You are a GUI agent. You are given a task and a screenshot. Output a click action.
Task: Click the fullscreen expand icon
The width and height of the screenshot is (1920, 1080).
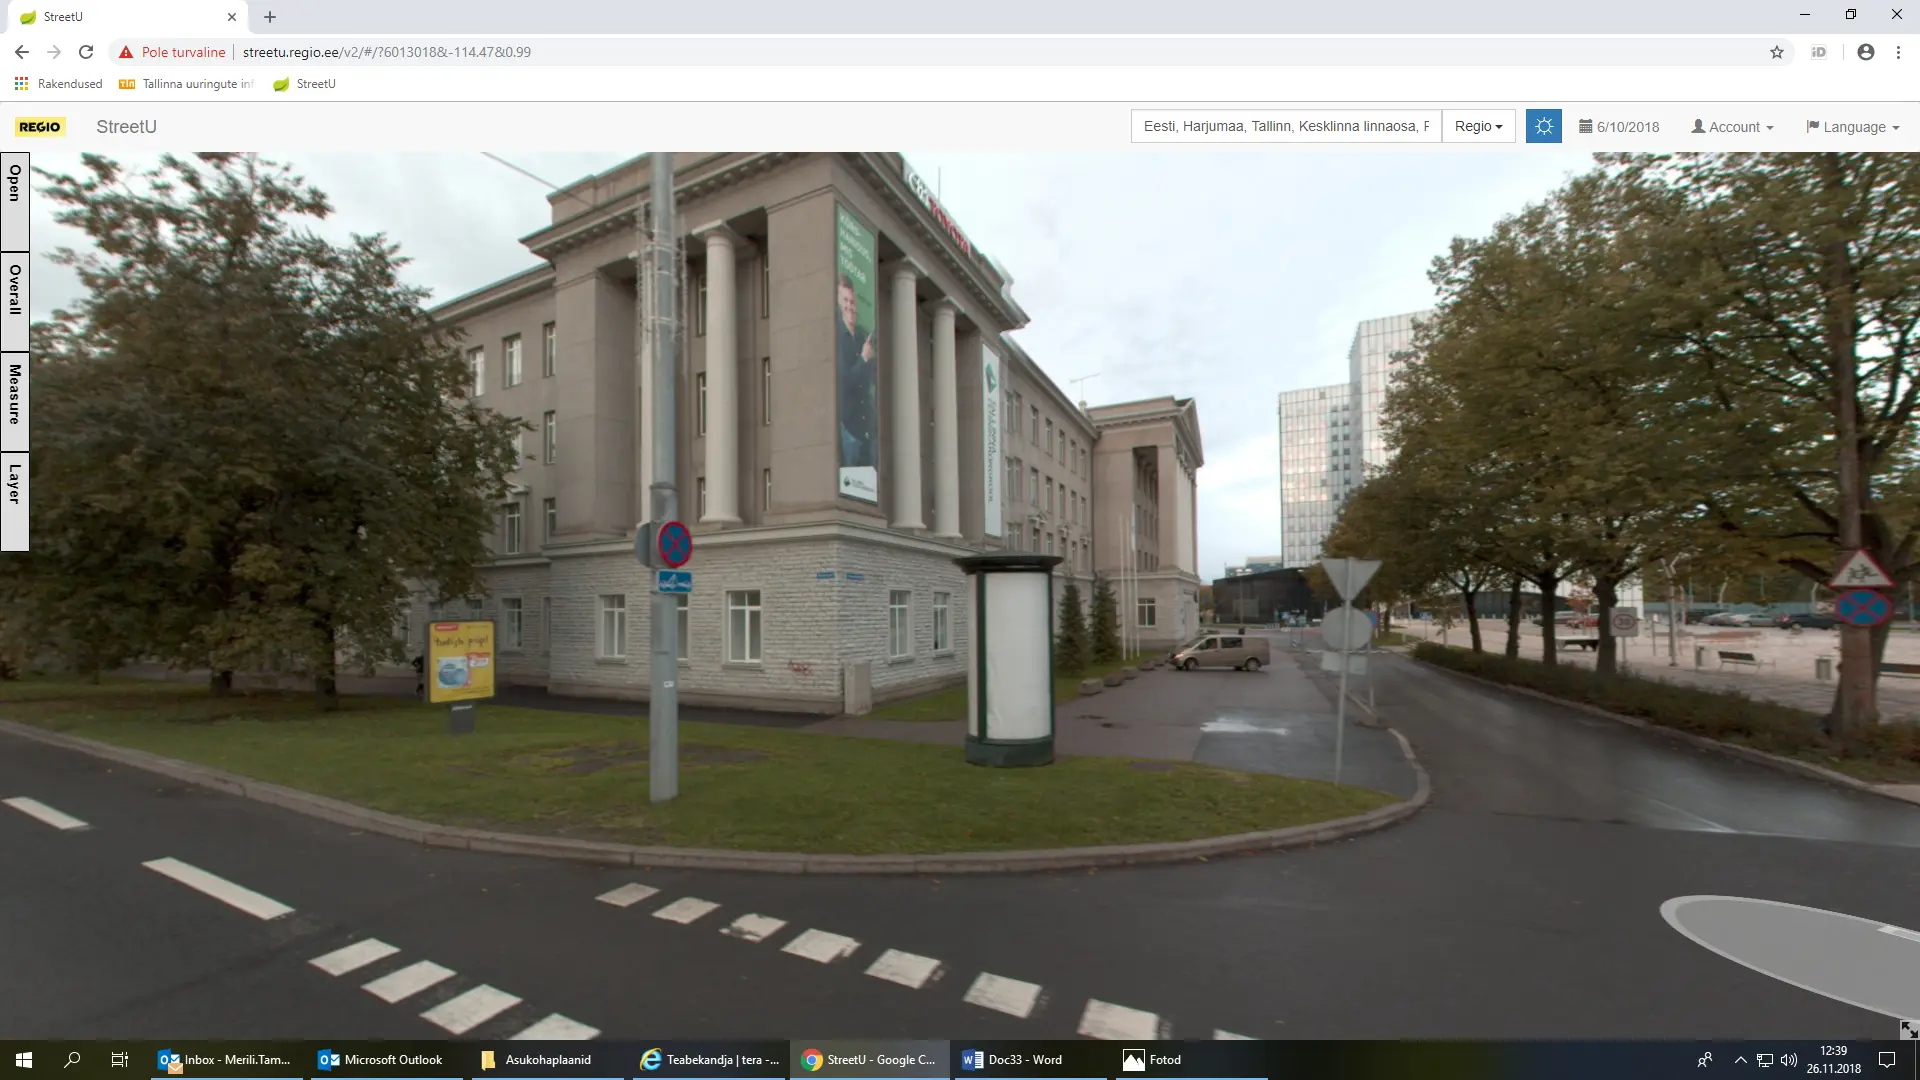[x=1908, y=1029]
